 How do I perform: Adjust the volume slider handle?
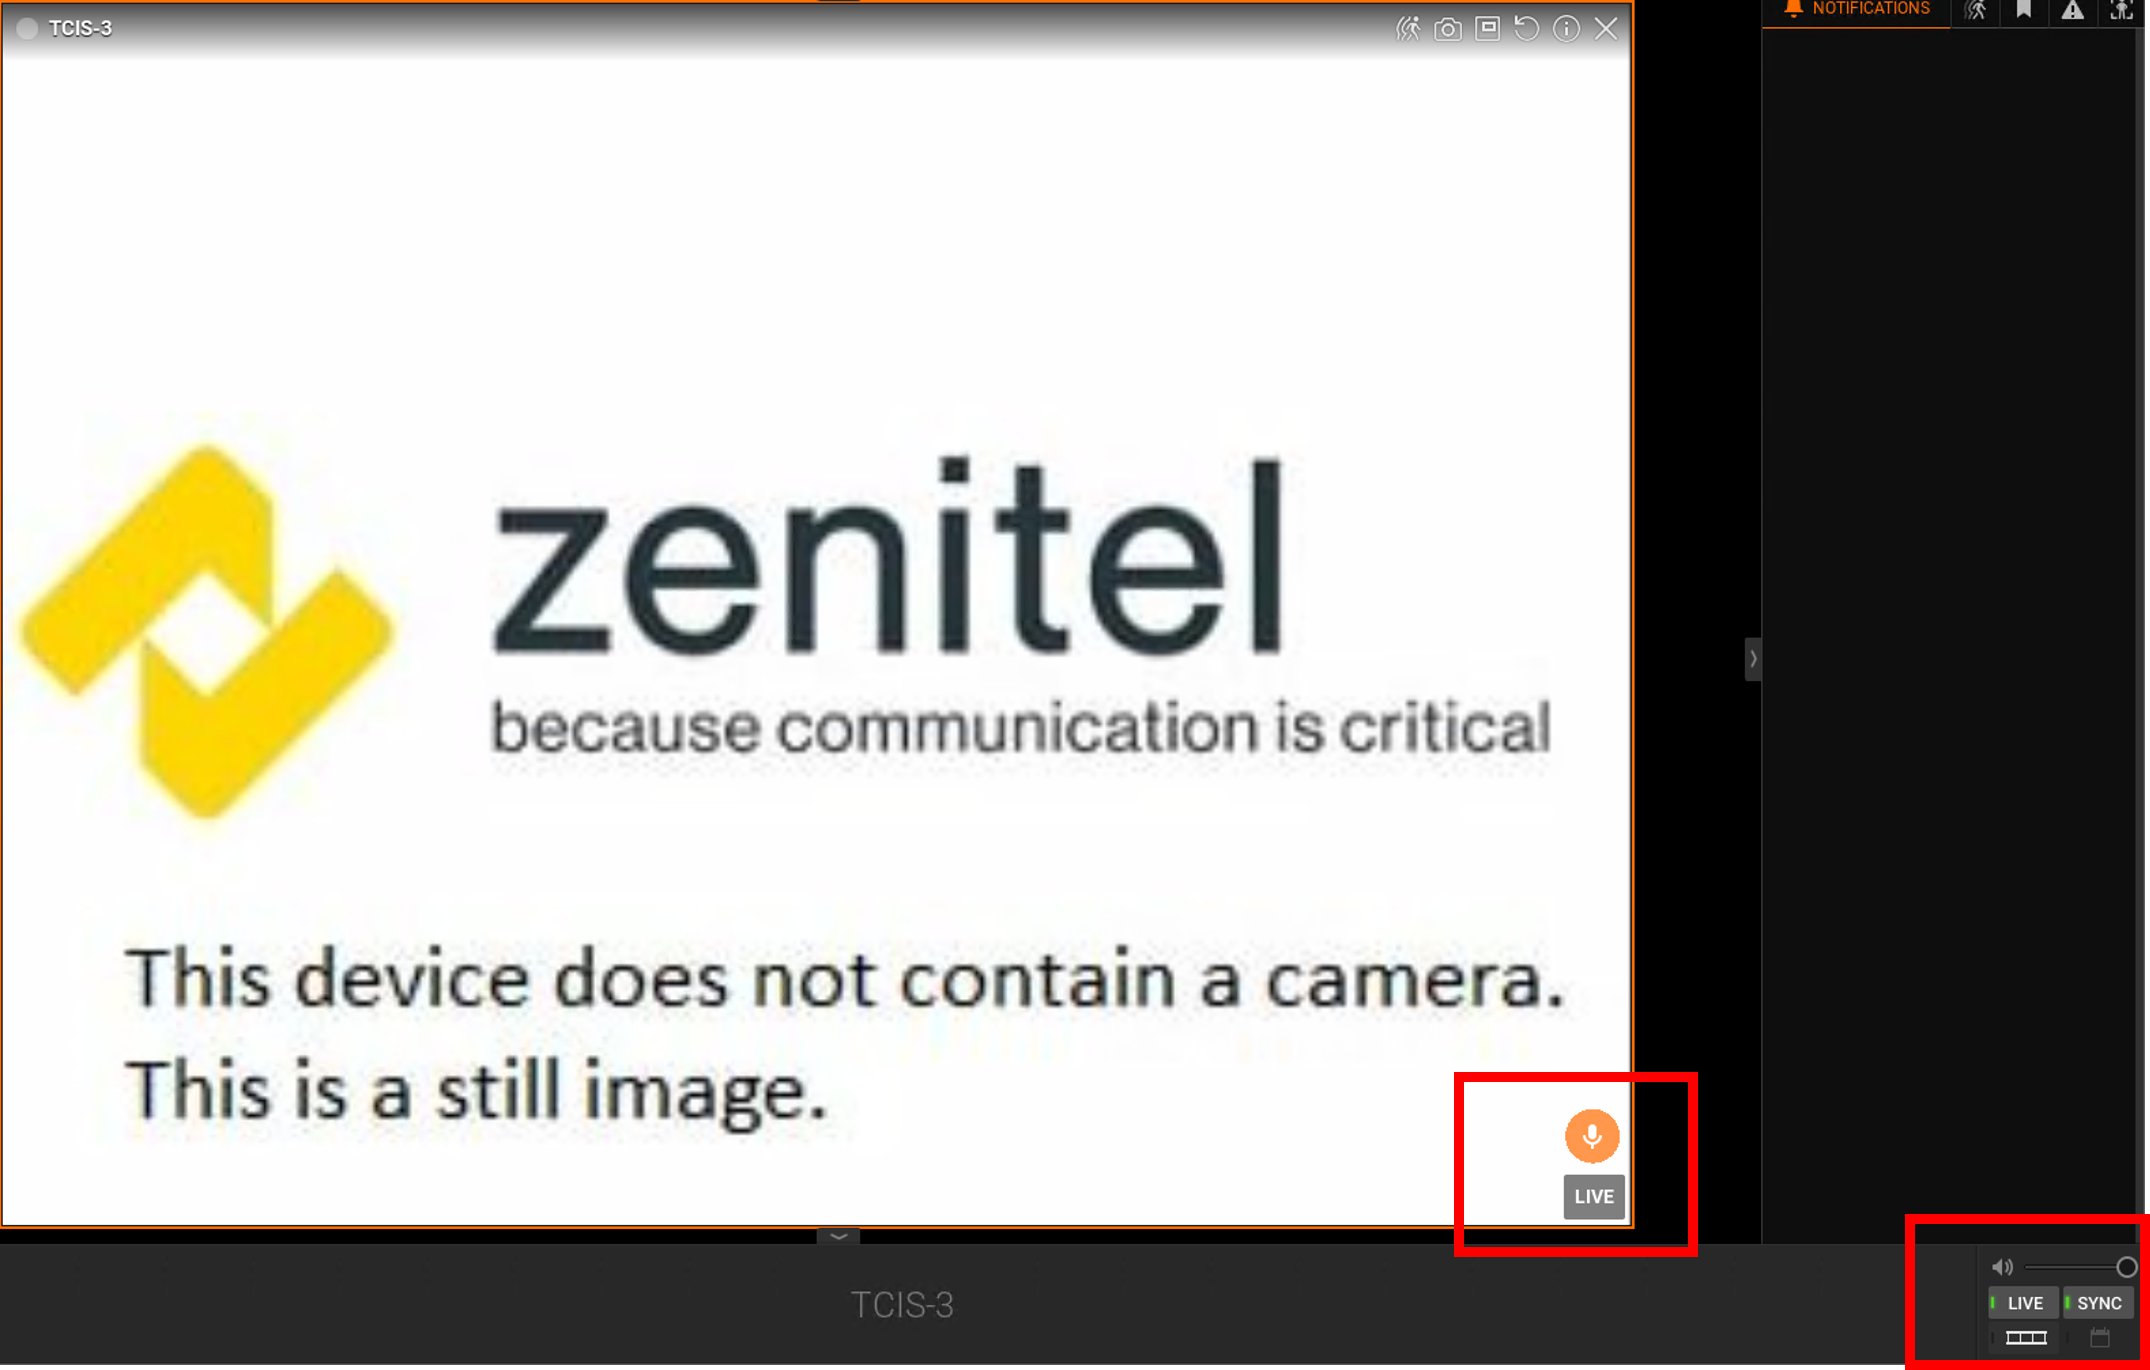[x=2127, y=1267]
